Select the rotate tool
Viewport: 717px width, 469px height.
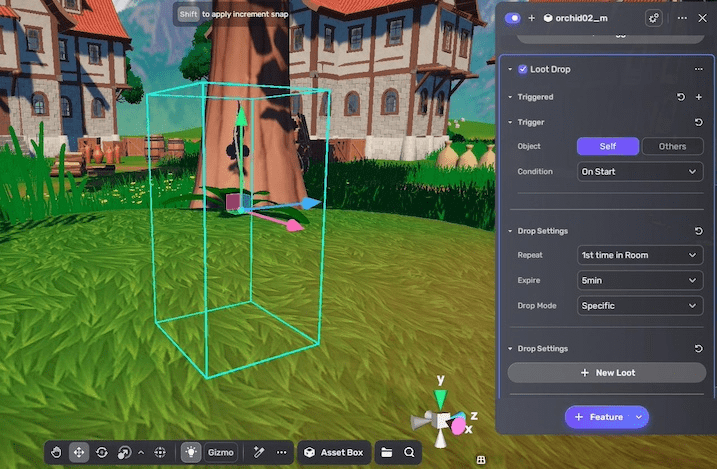[101, 452]
